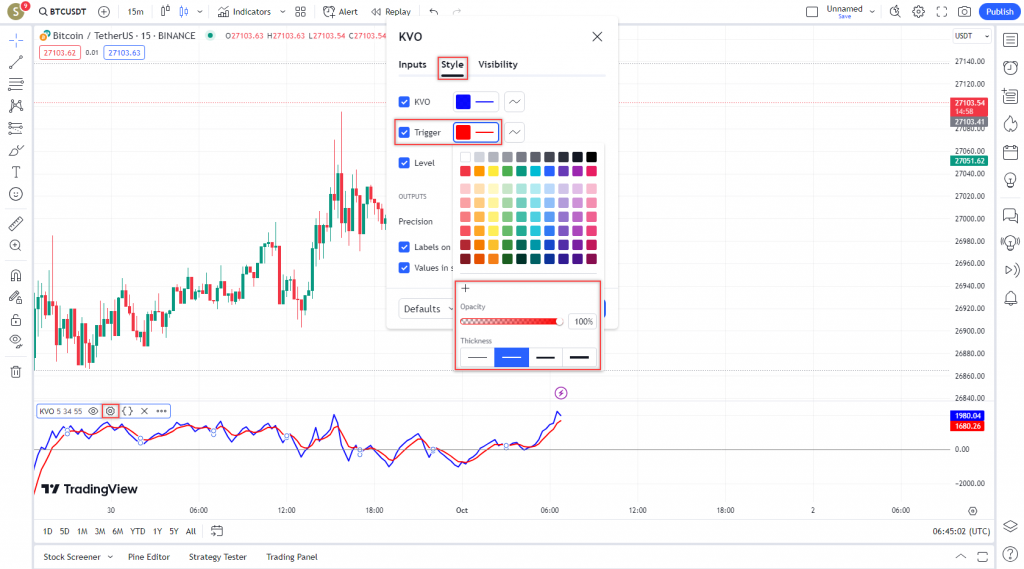
Task: Open the Unnamed layout dropdown arrow
Action: pyautogui.click(x=872, y=12)
